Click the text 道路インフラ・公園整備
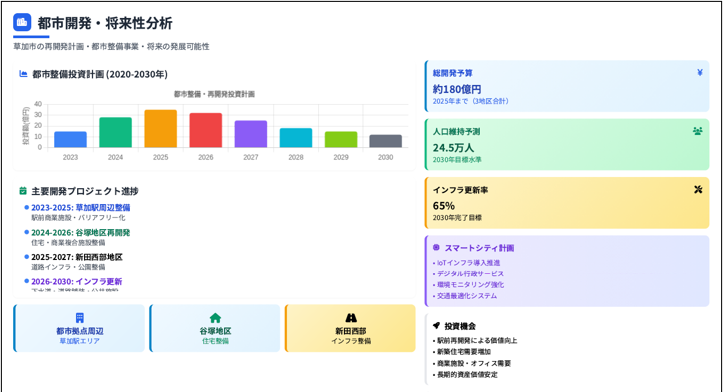Screen dimensions: 723x392 point(68,267)
